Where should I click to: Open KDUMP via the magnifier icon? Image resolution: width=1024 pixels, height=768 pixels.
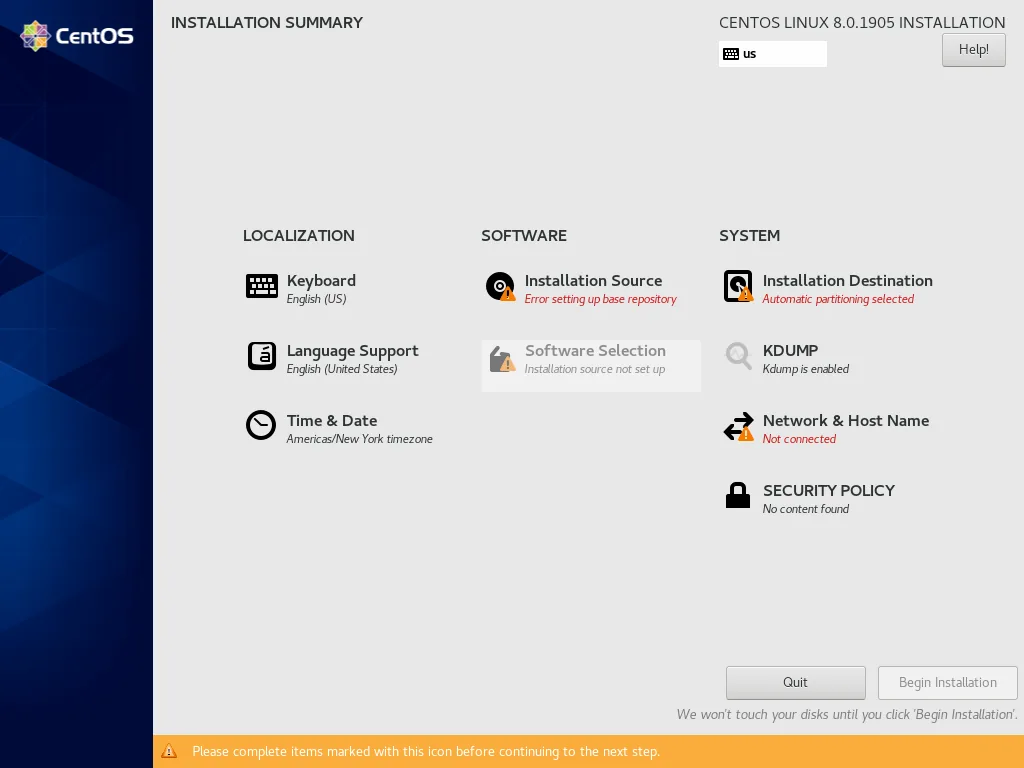[x=738, y=356]
